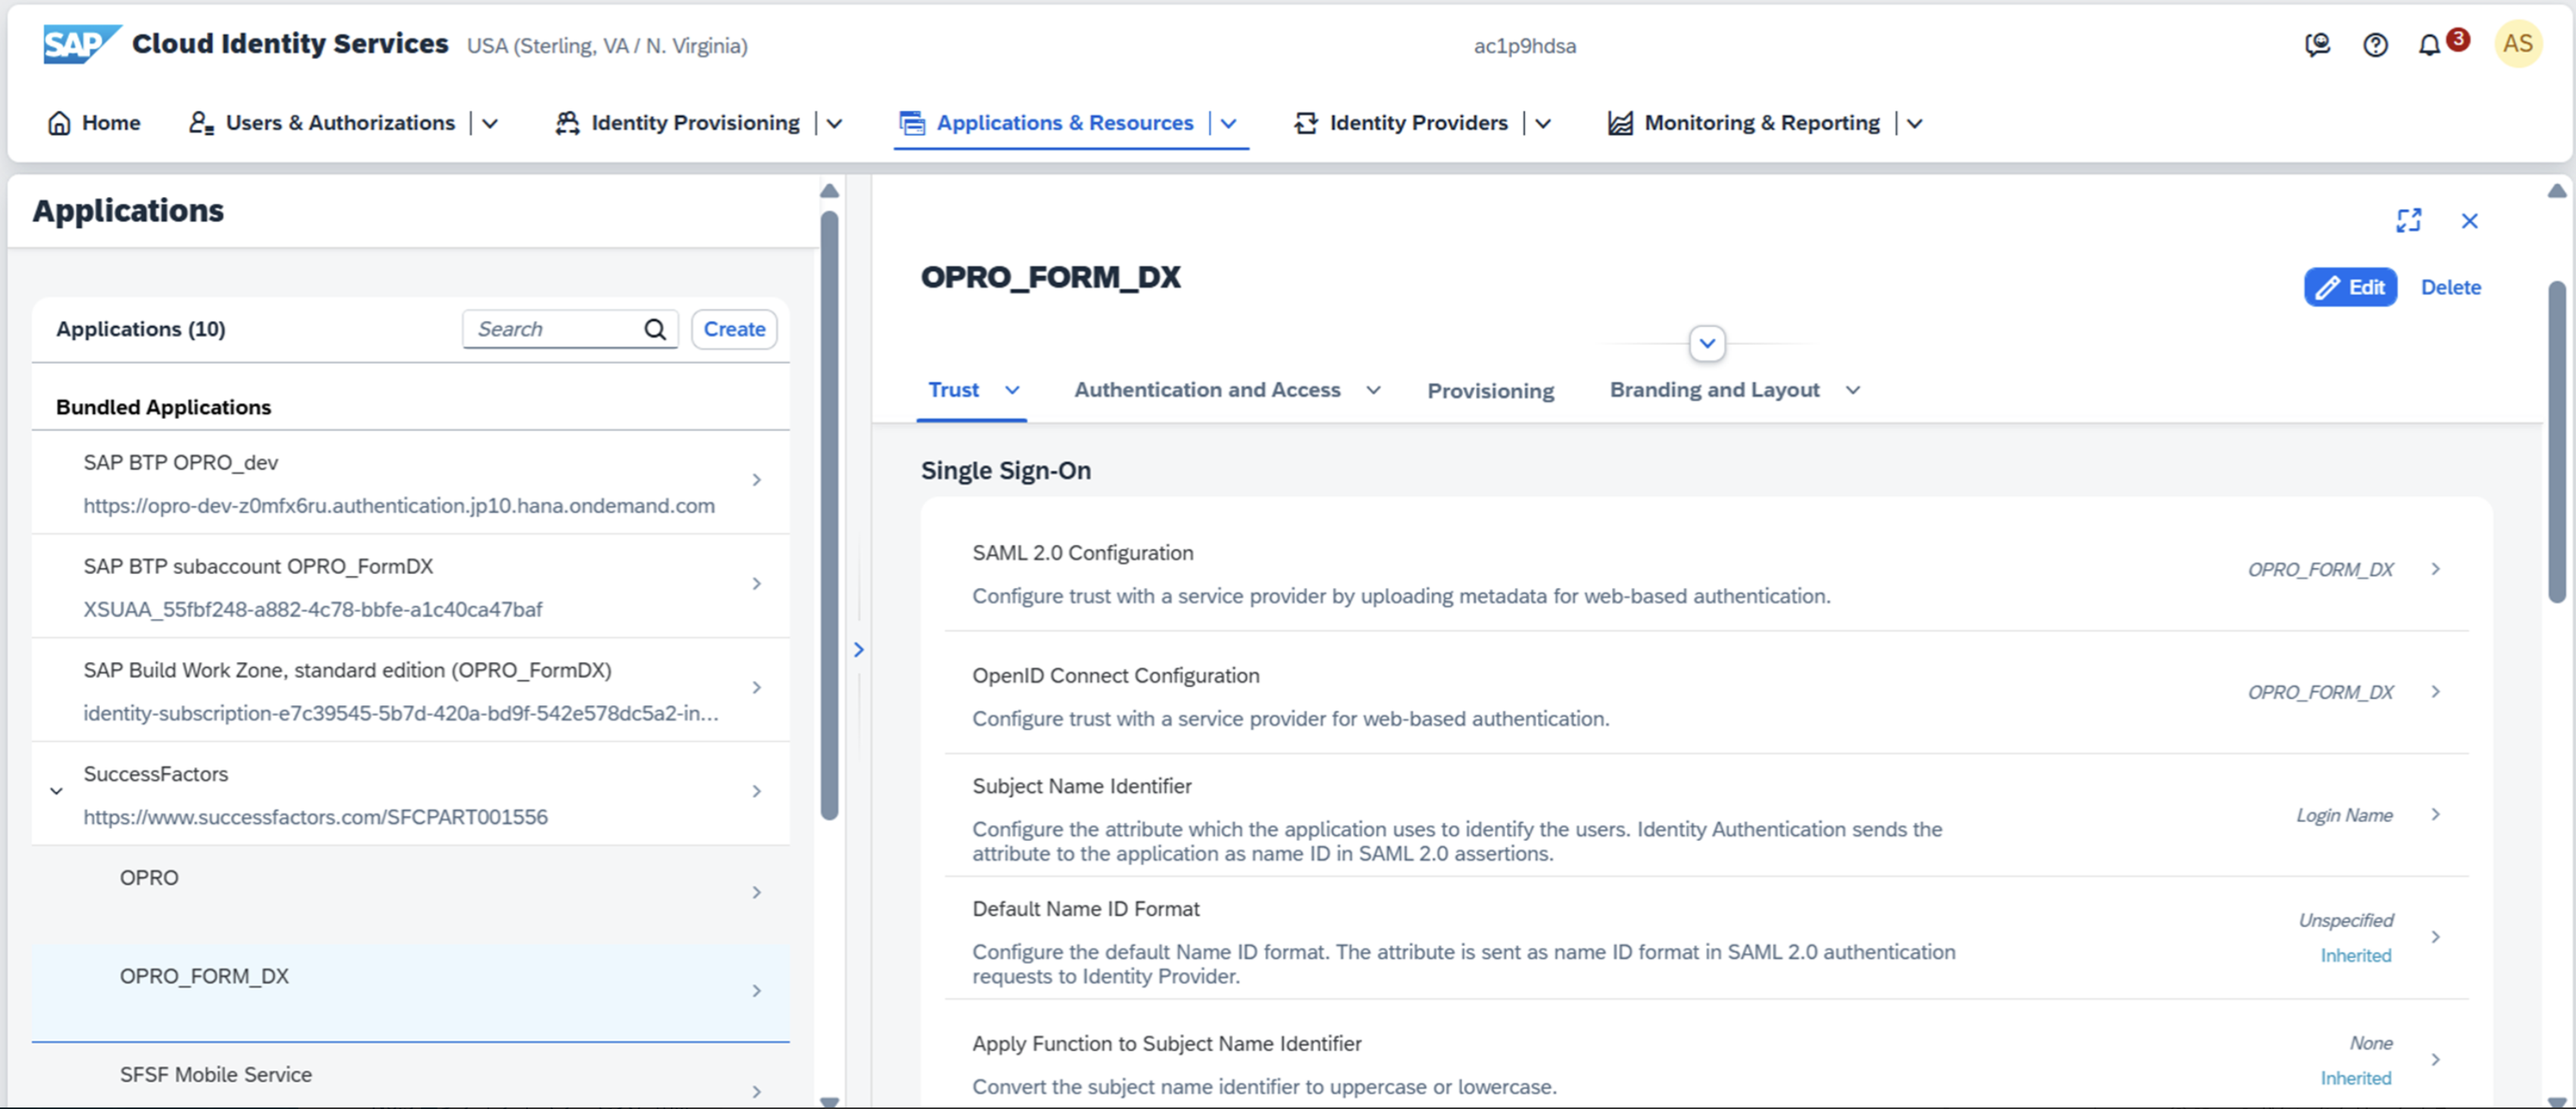2576x1109 pixels.
Task: Expand the Users & Authorizations dropdown arrow
Action: (490, 123)
